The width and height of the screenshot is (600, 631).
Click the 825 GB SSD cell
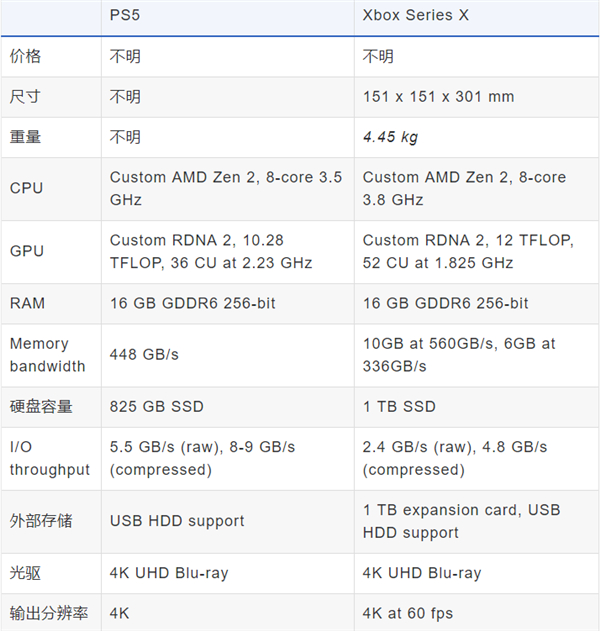(156, 406)
